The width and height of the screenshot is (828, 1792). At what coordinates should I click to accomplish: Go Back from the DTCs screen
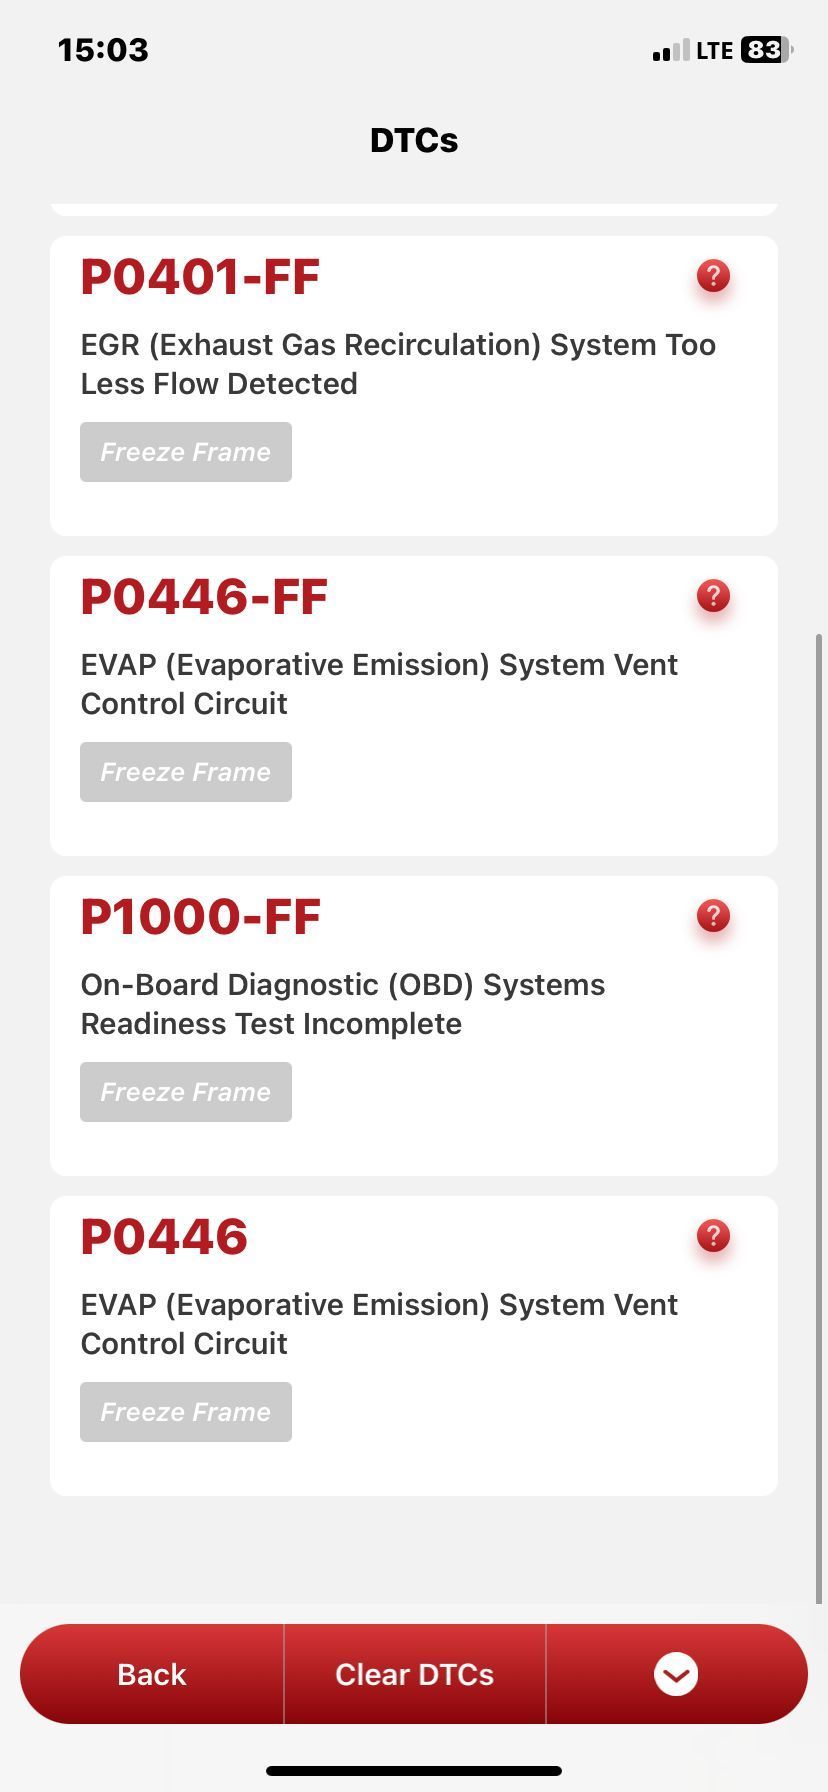tap(152, 1674)
